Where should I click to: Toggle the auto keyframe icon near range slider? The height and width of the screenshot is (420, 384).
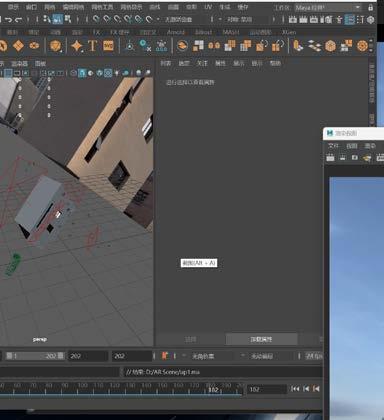coord(164,356)
